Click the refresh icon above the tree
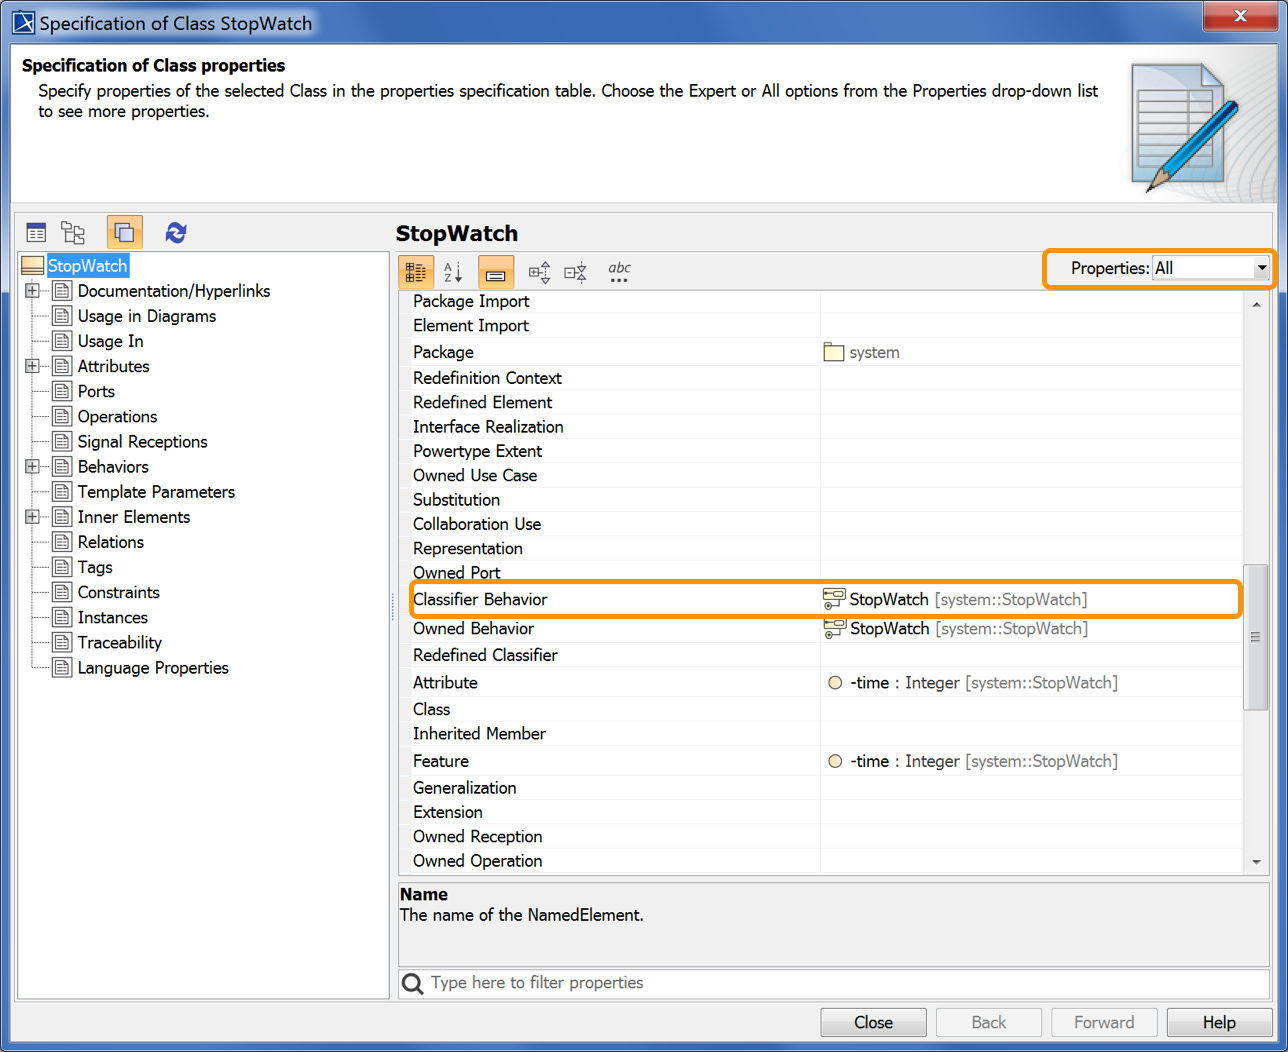Screen dimensions: 1288x1052 click(x=176, y=233)
